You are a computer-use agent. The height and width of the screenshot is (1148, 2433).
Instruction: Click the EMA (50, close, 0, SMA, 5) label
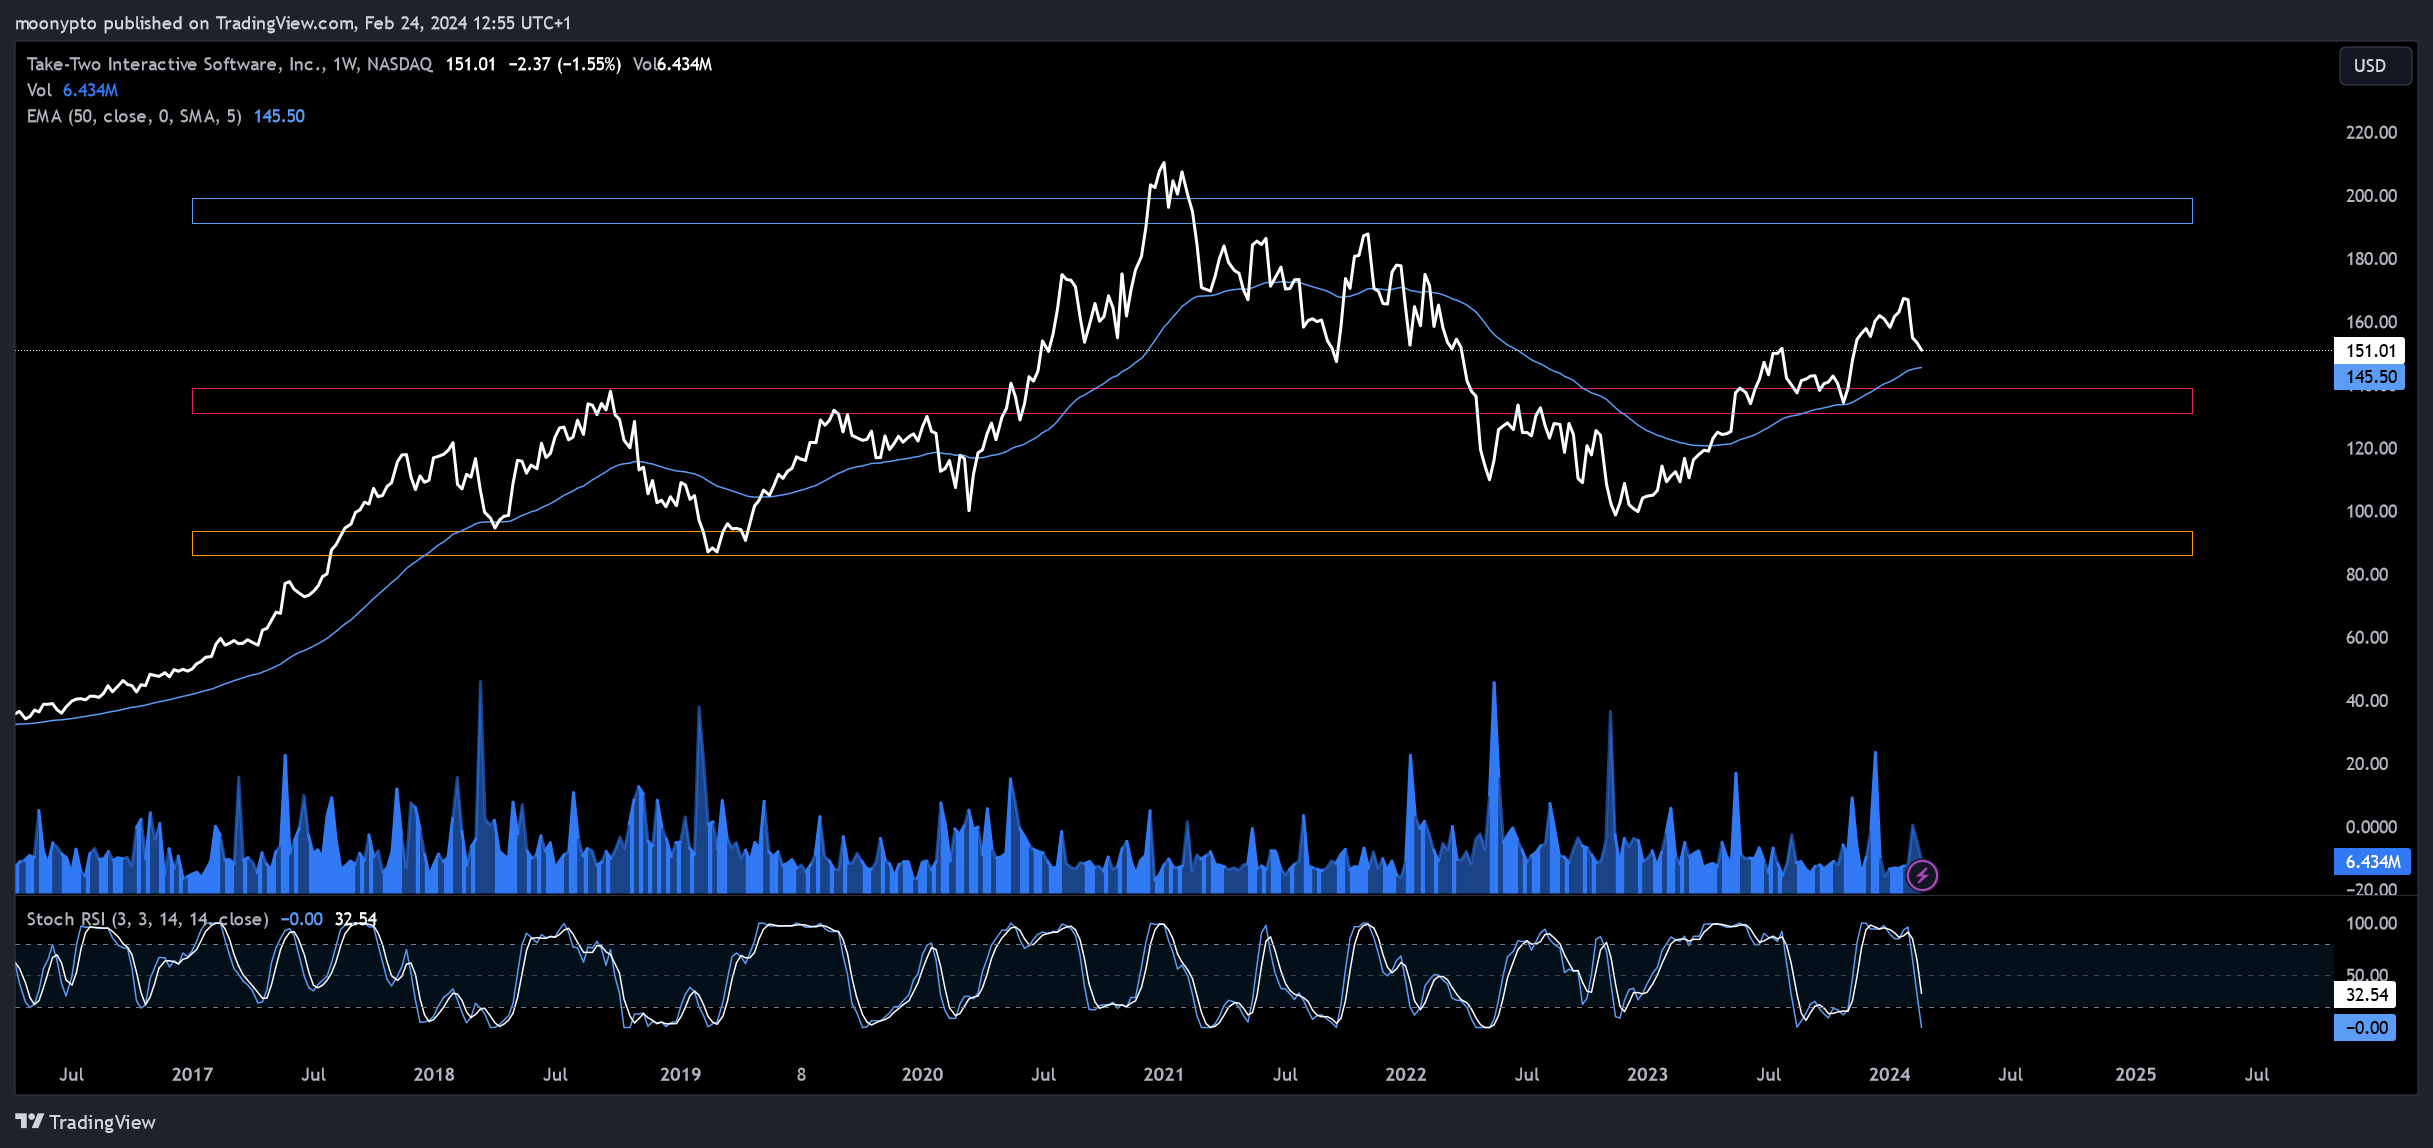pyautogui.click(x=134, y=116)
